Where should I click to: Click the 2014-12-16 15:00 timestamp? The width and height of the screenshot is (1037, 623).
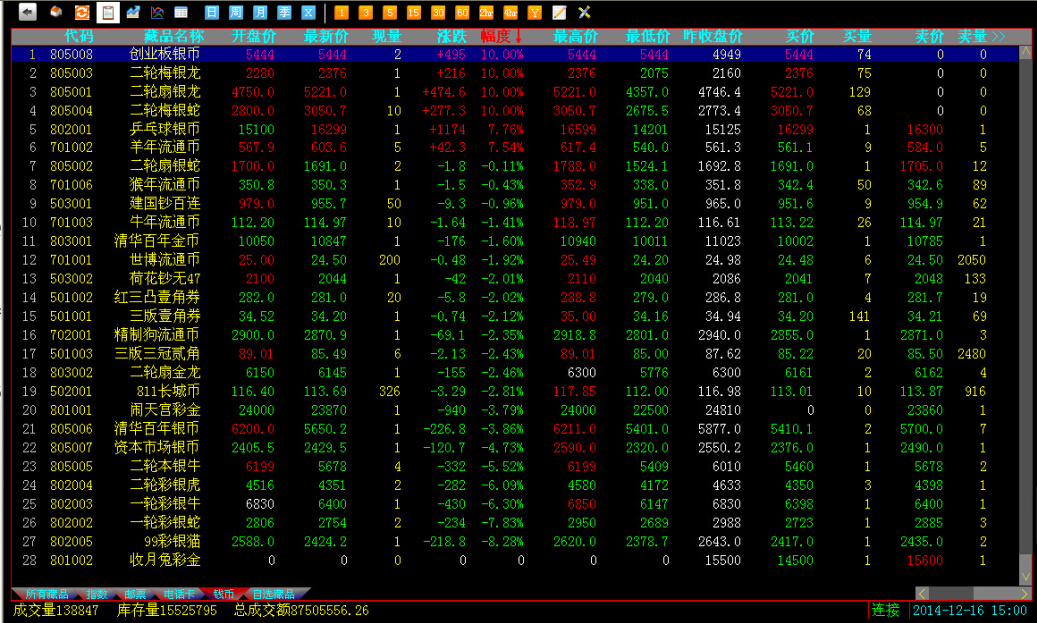[970, 610]
